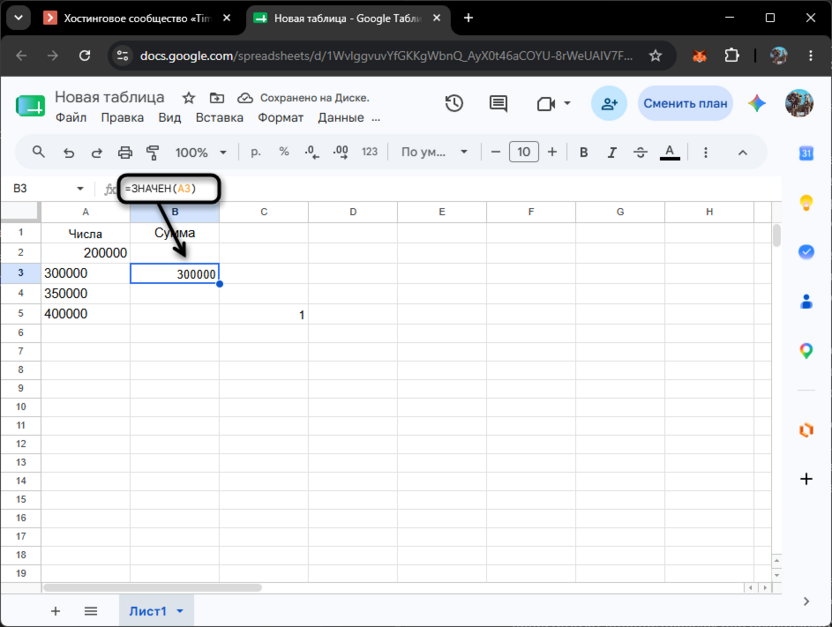Select the paint format tool
Image resolution: width=832 pixels, height=627 pixels.
tap(153, 153)
